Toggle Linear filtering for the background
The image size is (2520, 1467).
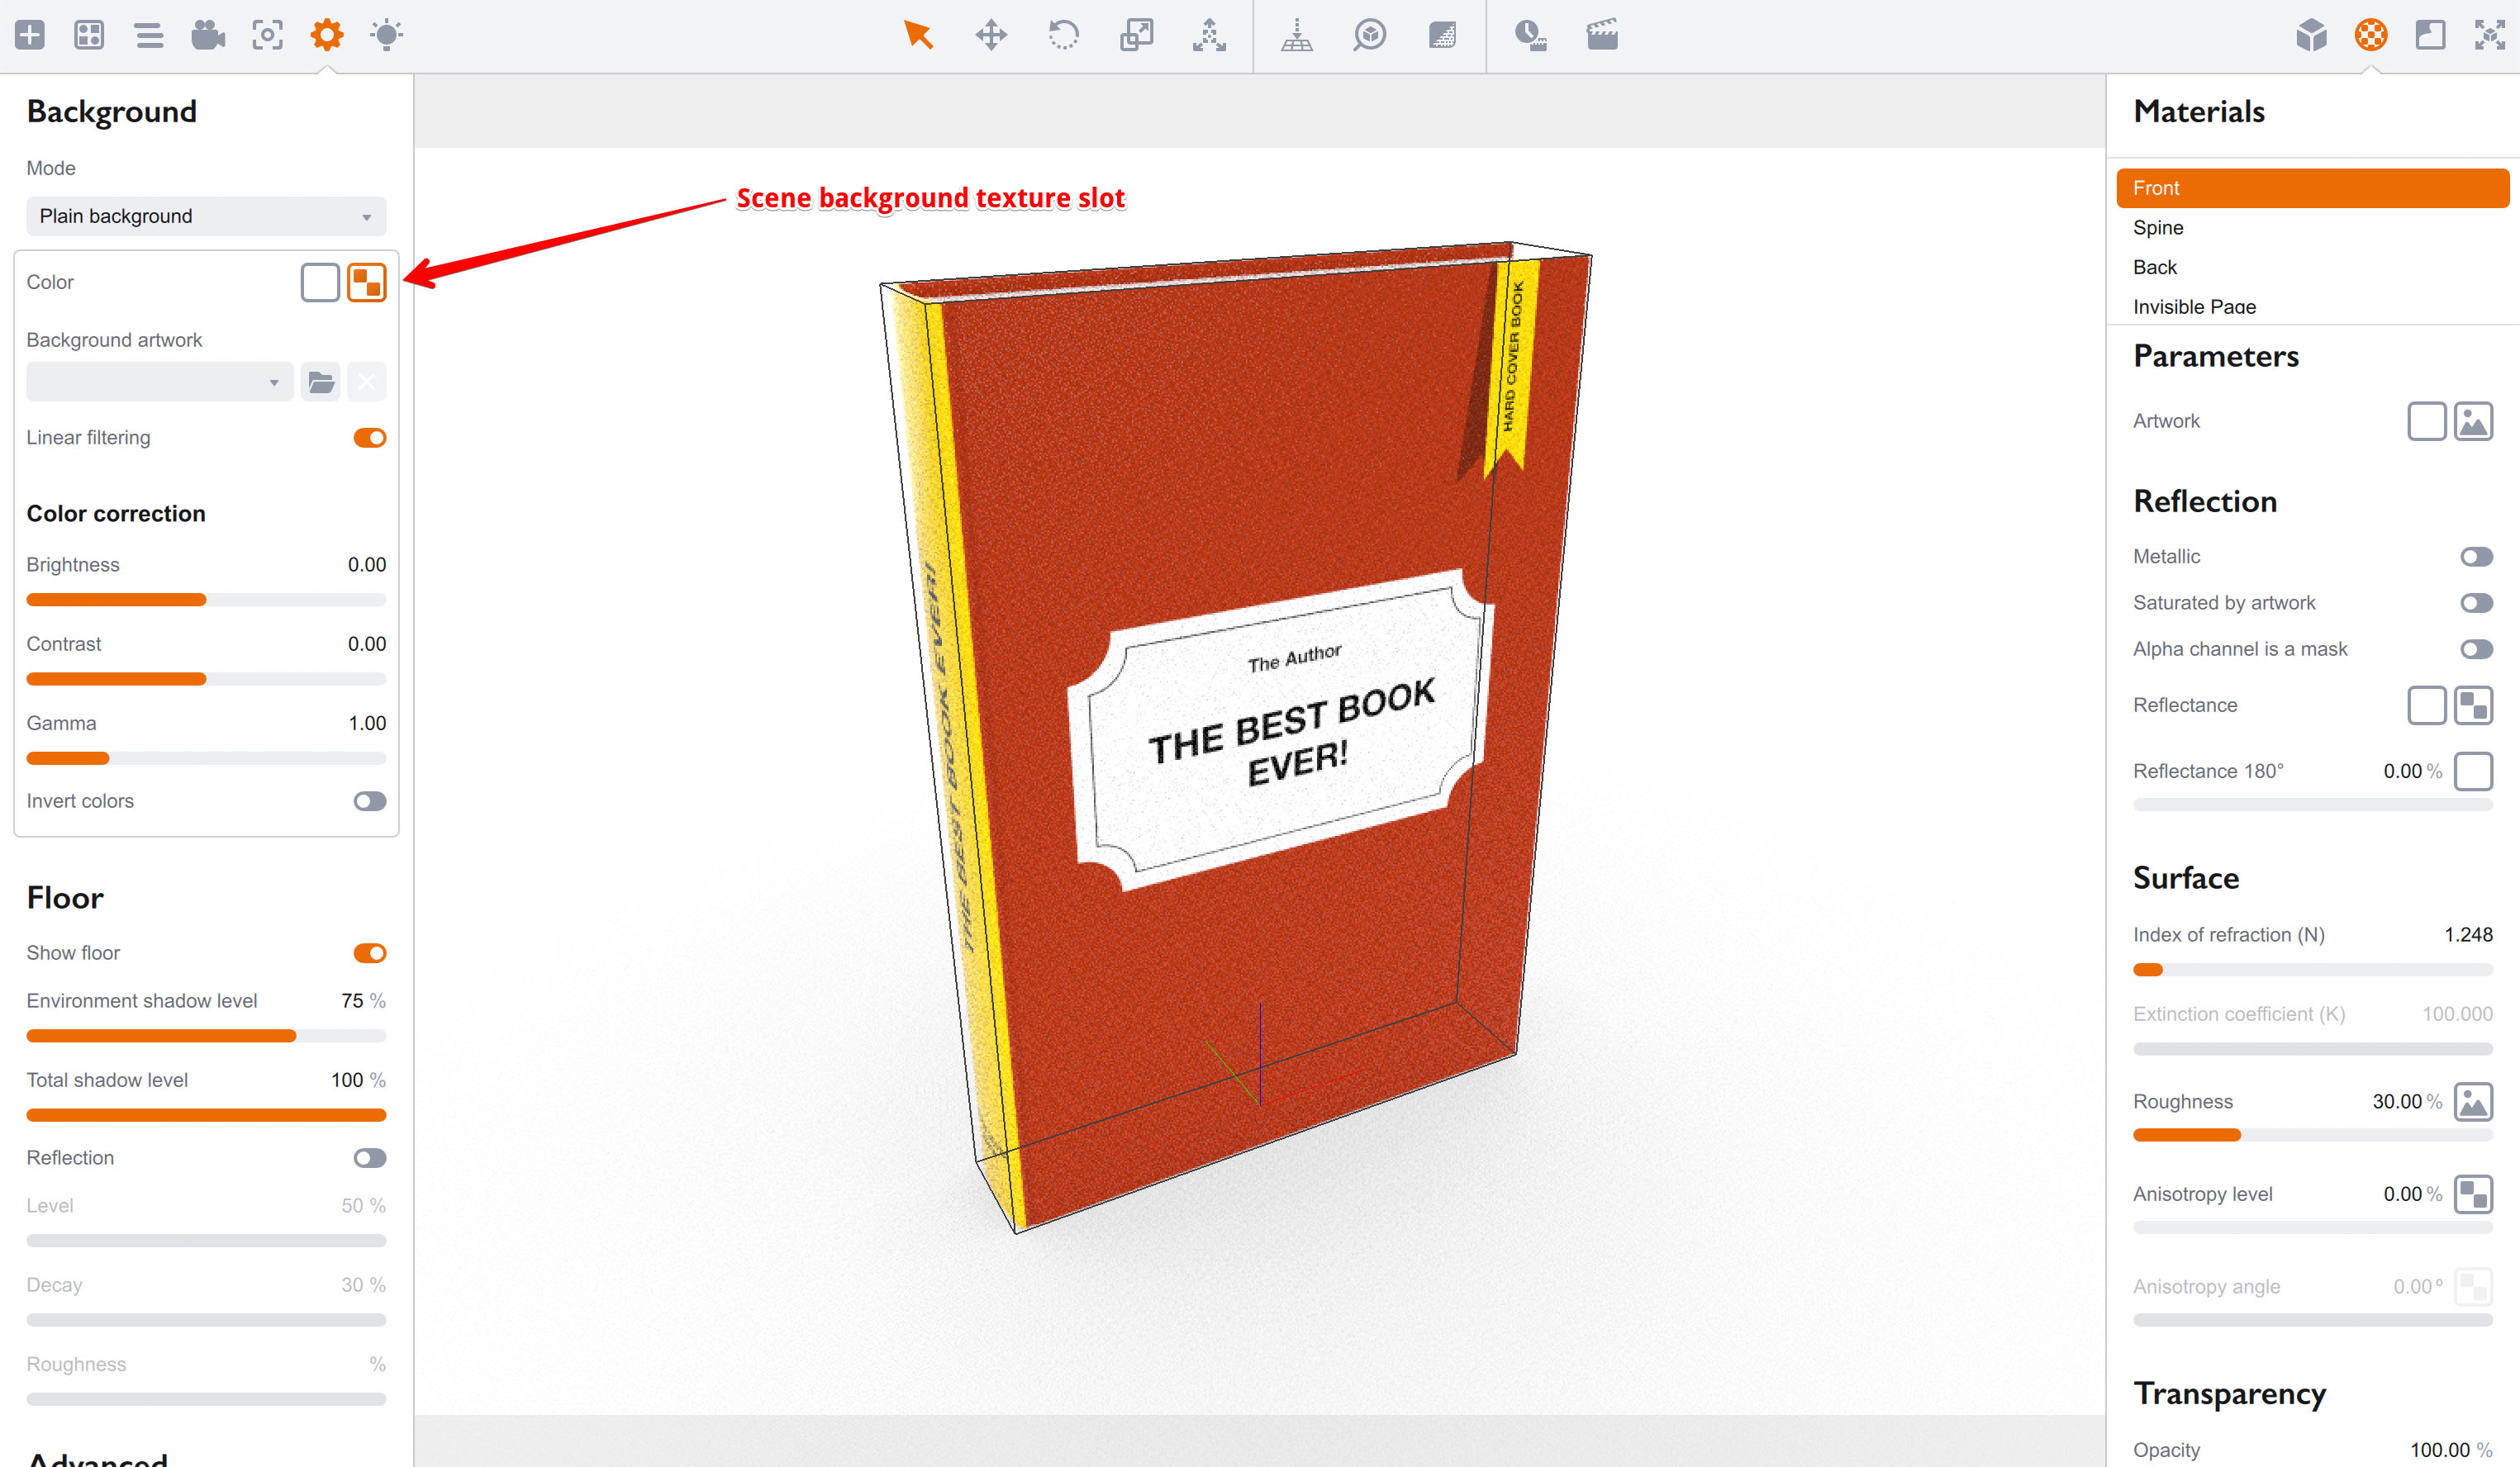click(x=368, y=437)
